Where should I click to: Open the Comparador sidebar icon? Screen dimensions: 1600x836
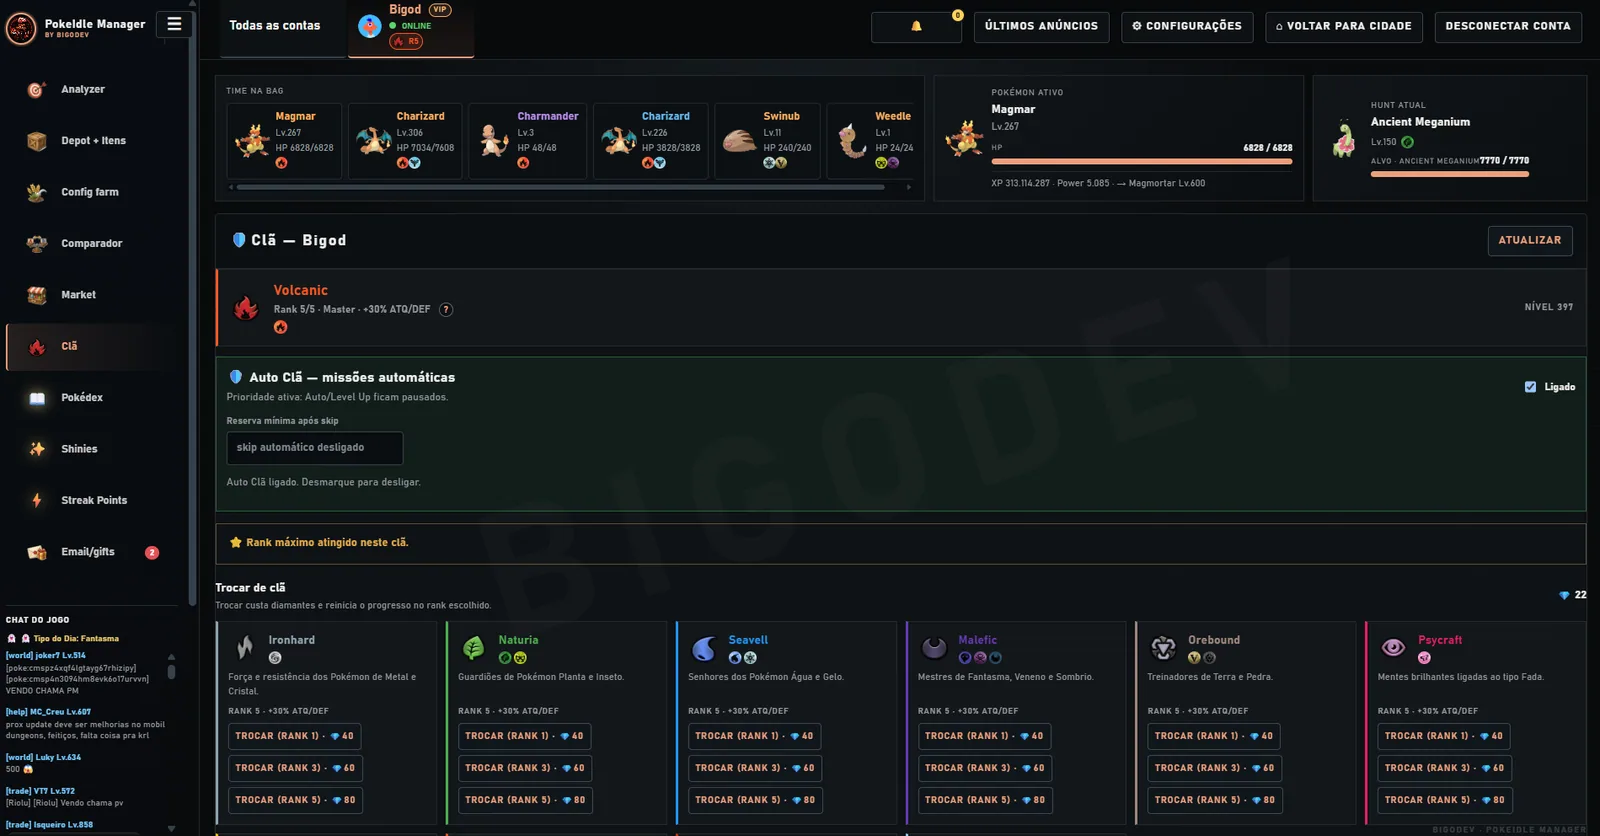pyautogui.click(x=37, y=244)
